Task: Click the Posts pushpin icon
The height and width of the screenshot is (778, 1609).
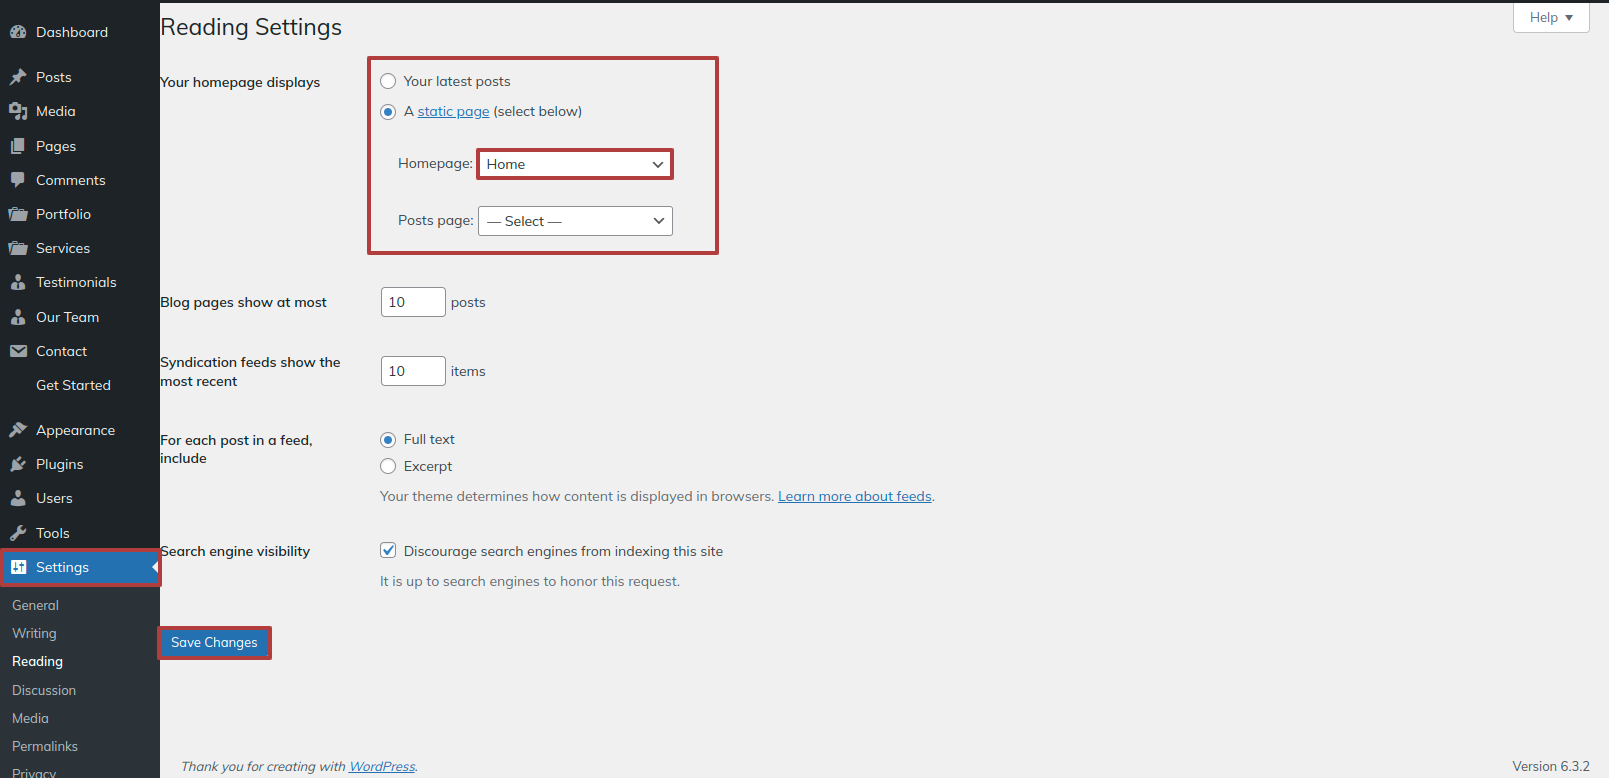Action: click(x=18, y=77)
